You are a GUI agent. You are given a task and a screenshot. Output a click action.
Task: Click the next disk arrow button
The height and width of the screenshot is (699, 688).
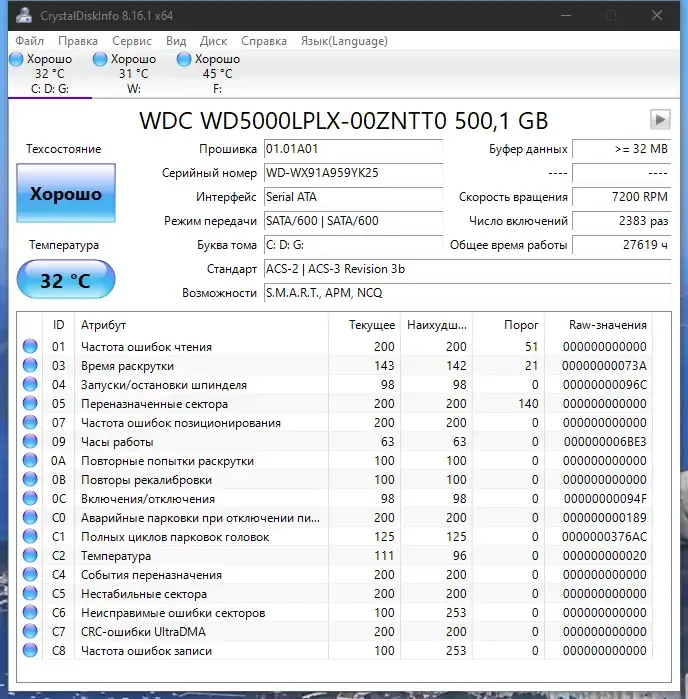pos(660,119)
